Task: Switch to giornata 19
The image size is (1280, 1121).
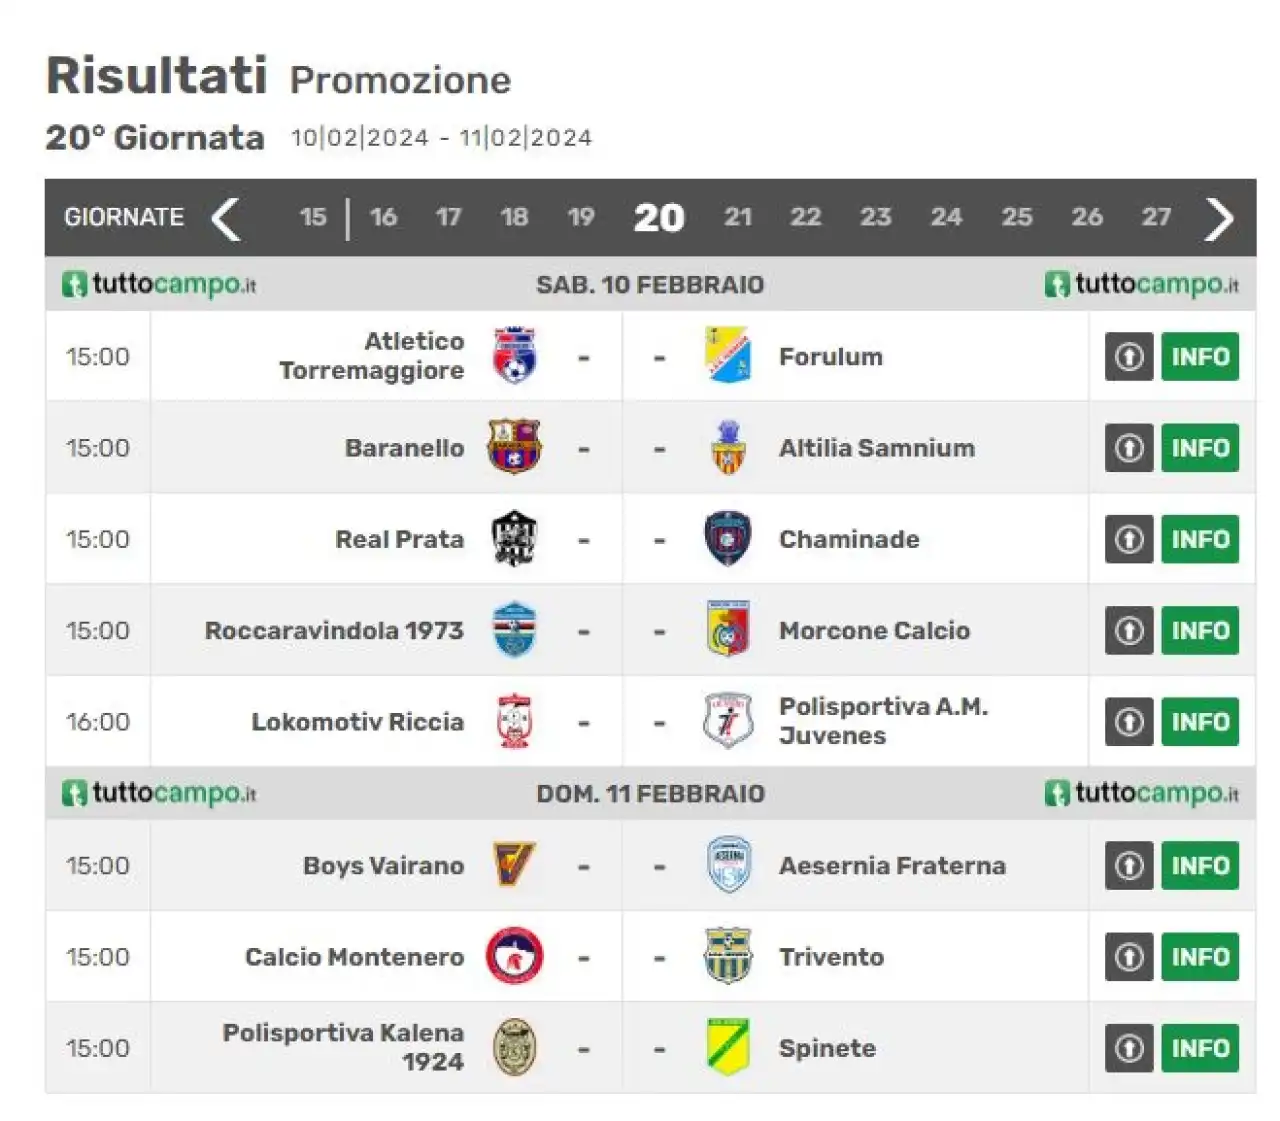Action: (581, 217)
